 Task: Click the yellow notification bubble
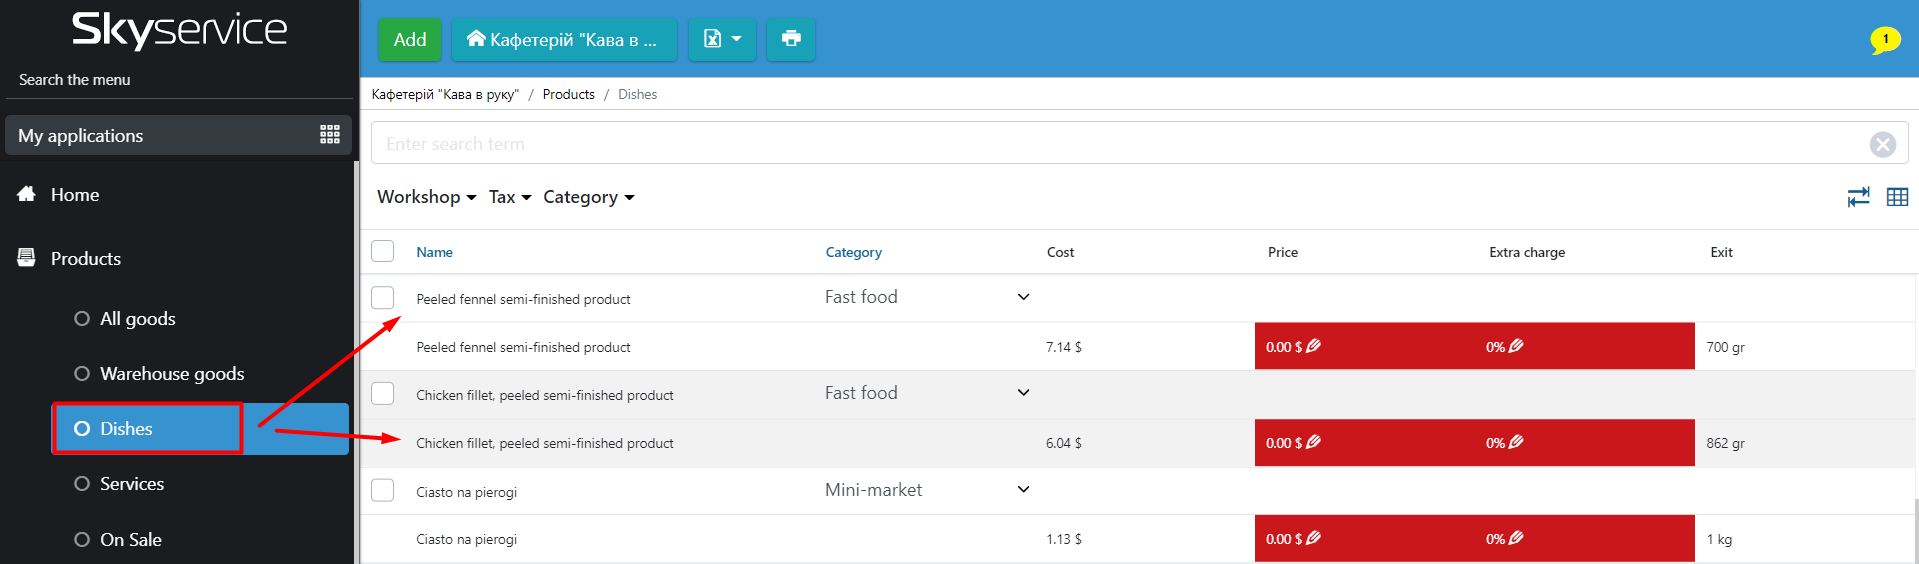1885,39
